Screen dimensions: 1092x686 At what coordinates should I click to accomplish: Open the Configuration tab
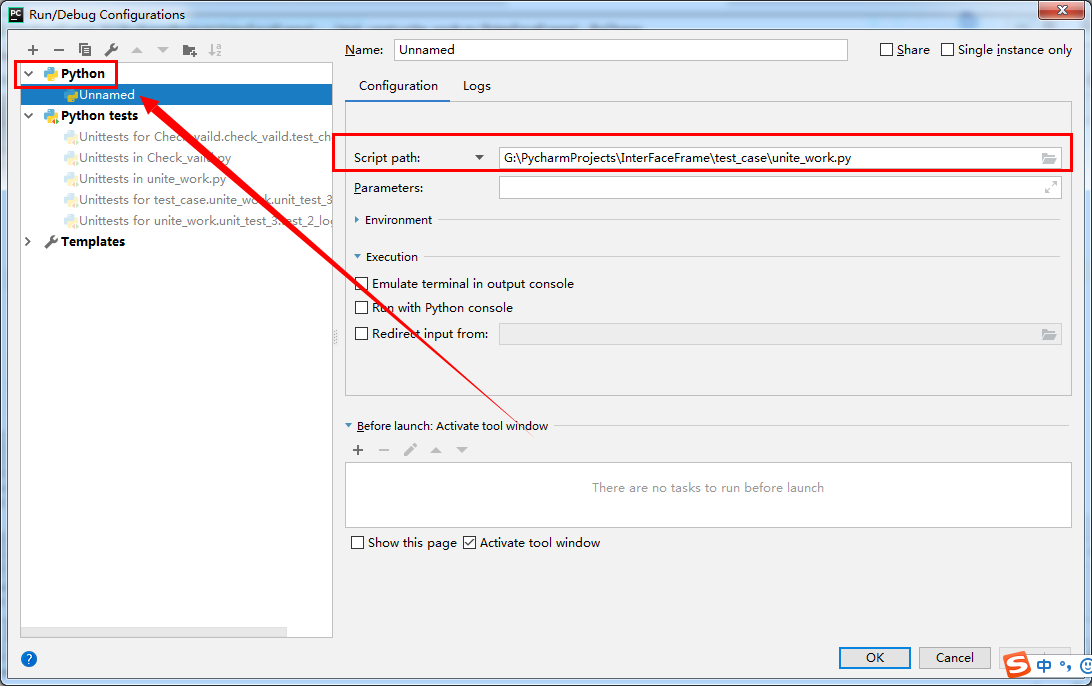(x=397, y=86)
